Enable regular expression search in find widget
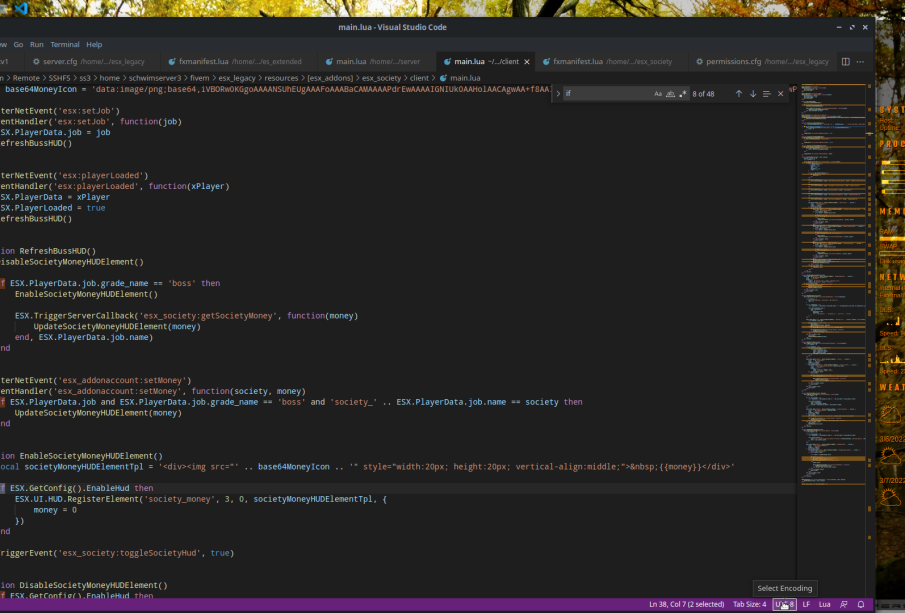This screenshot has width=905, height=613. point(682,93)
